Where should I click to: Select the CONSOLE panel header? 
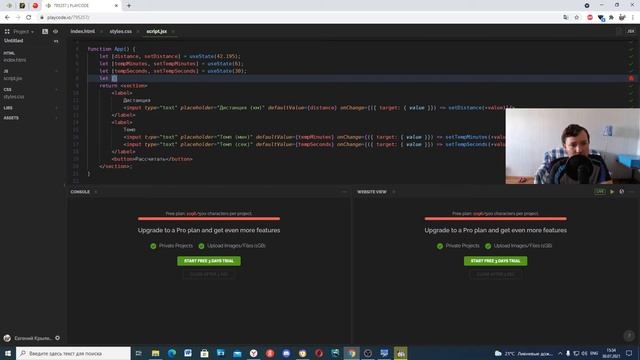[80, 192]
